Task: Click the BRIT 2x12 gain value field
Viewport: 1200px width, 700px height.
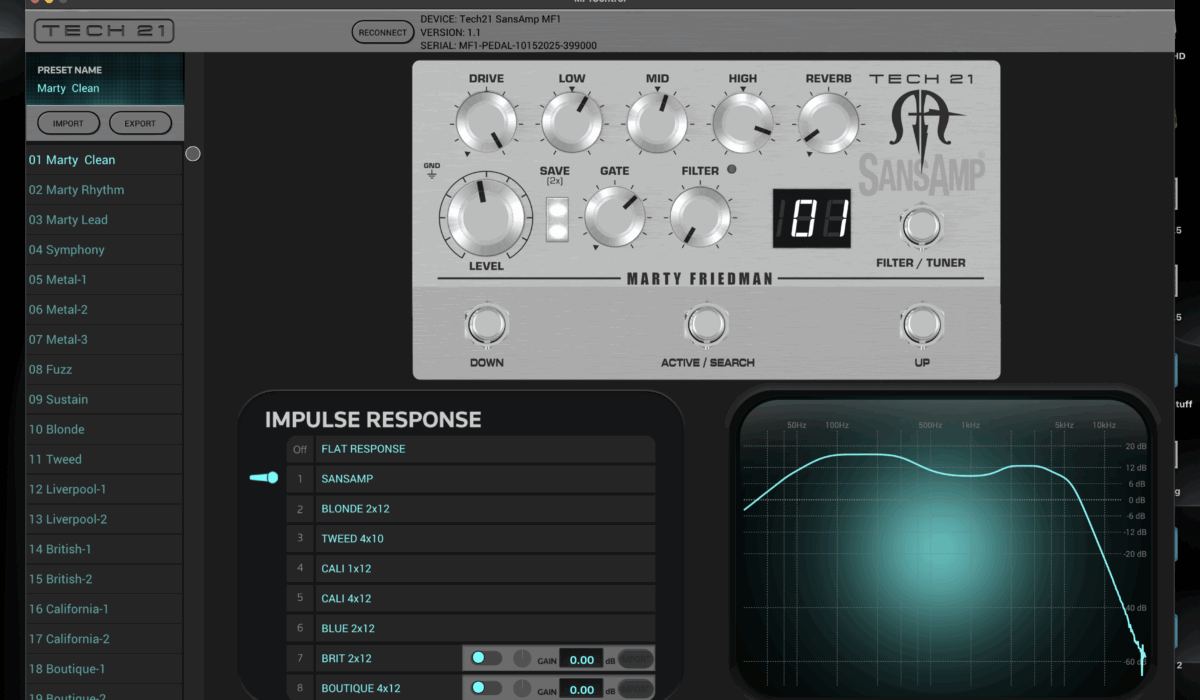Action: point(581,659)
